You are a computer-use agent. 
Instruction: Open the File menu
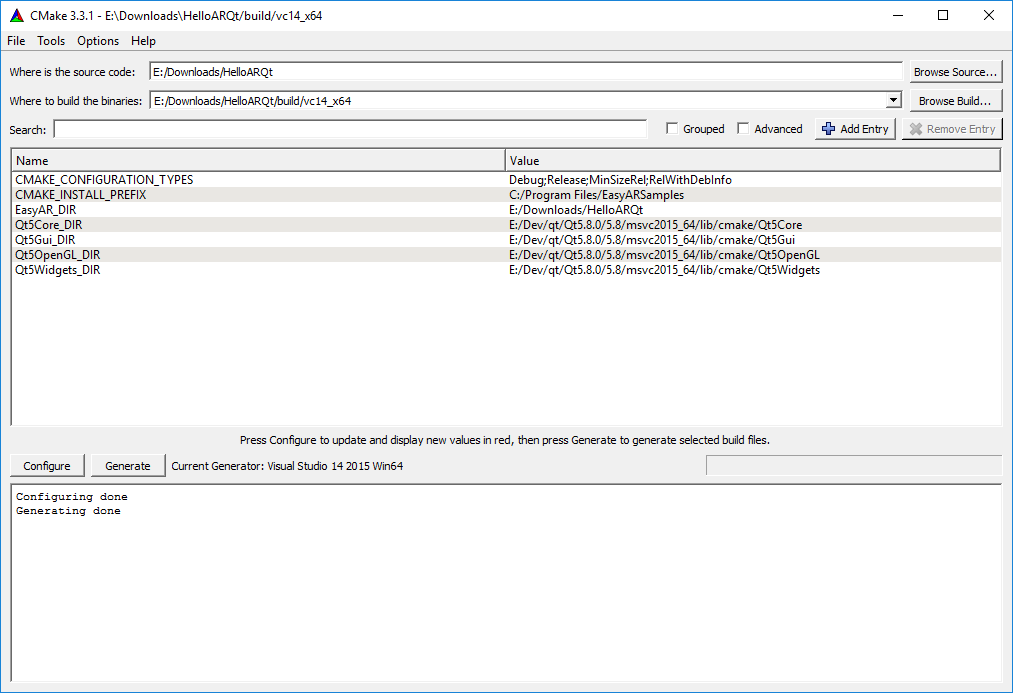tap(16, 41)
